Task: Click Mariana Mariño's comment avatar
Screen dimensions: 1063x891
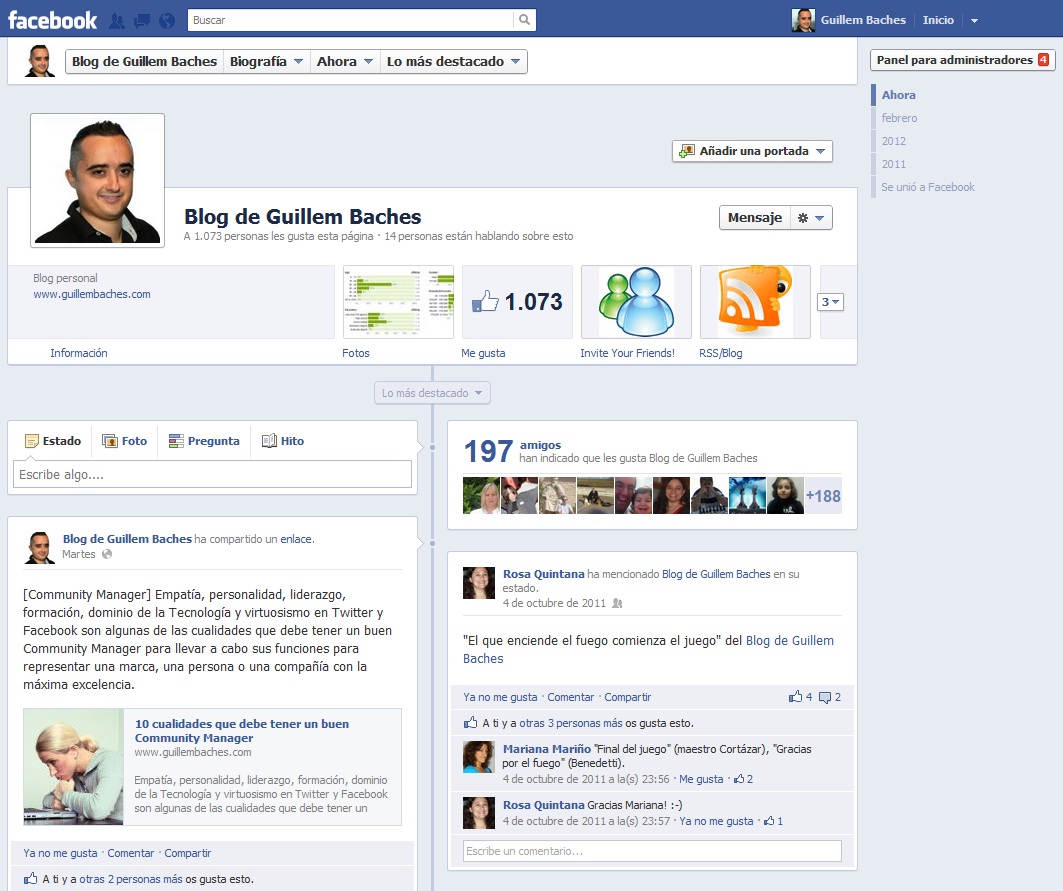Action: pos(479,757)
